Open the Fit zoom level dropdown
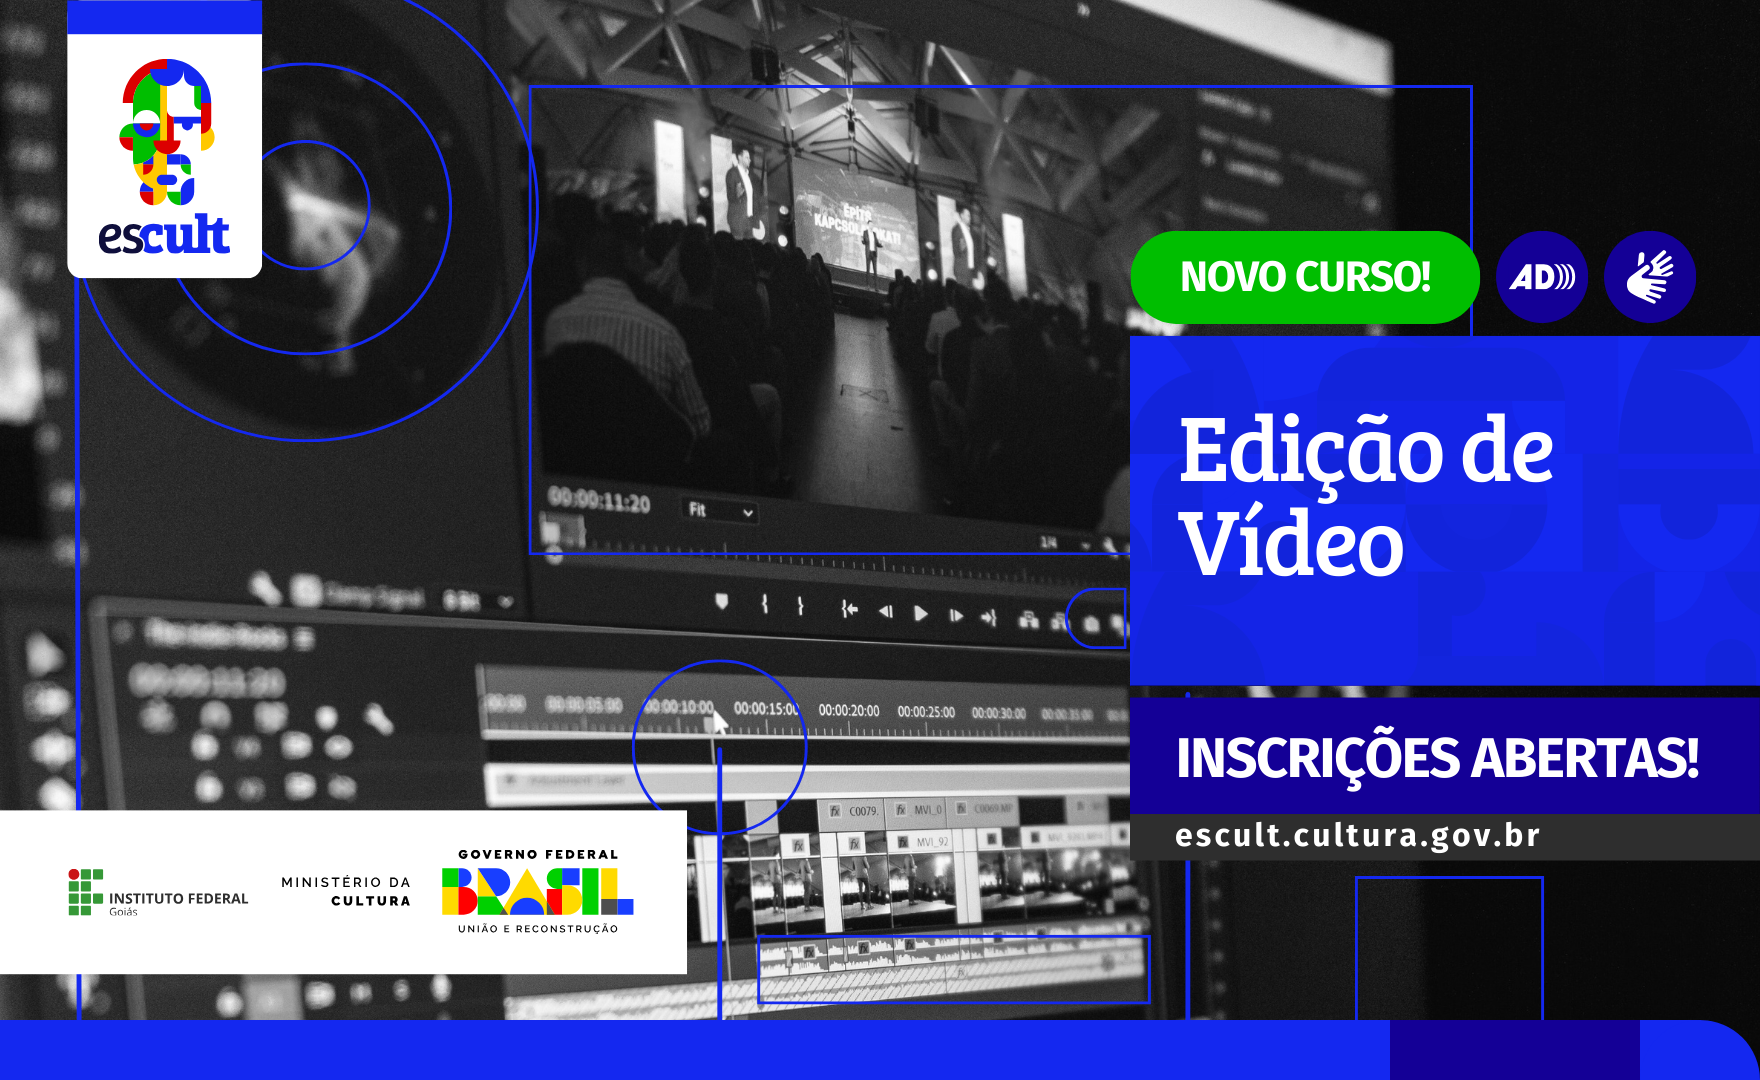Screen dimensions: 1760x1080 pos(720,511)
